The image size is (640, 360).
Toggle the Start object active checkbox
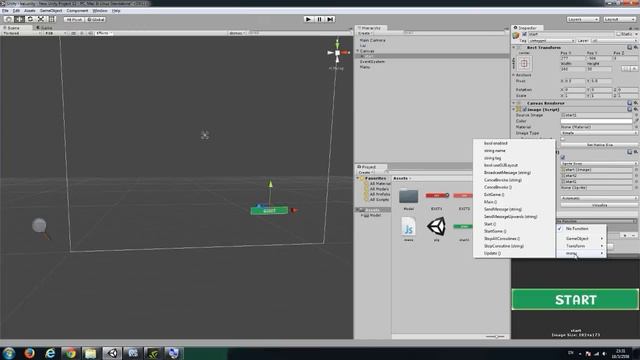(524, 34)
